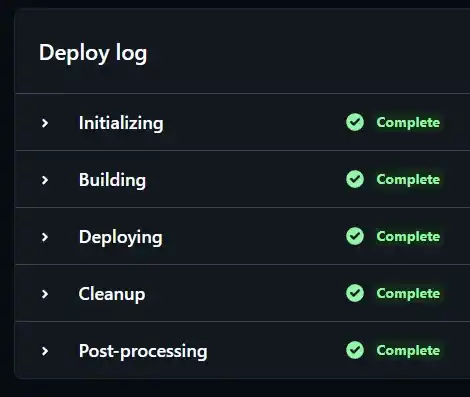Expand the Initializing step chevron
This screenshot has height=397, width=470.
pyautogui.click(x=45, y=123)
